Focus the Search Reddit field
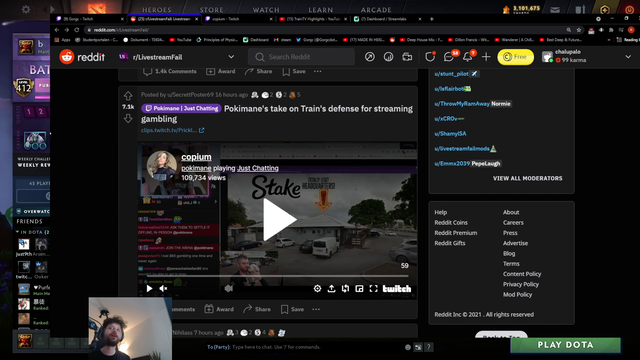 click(301, 57)
